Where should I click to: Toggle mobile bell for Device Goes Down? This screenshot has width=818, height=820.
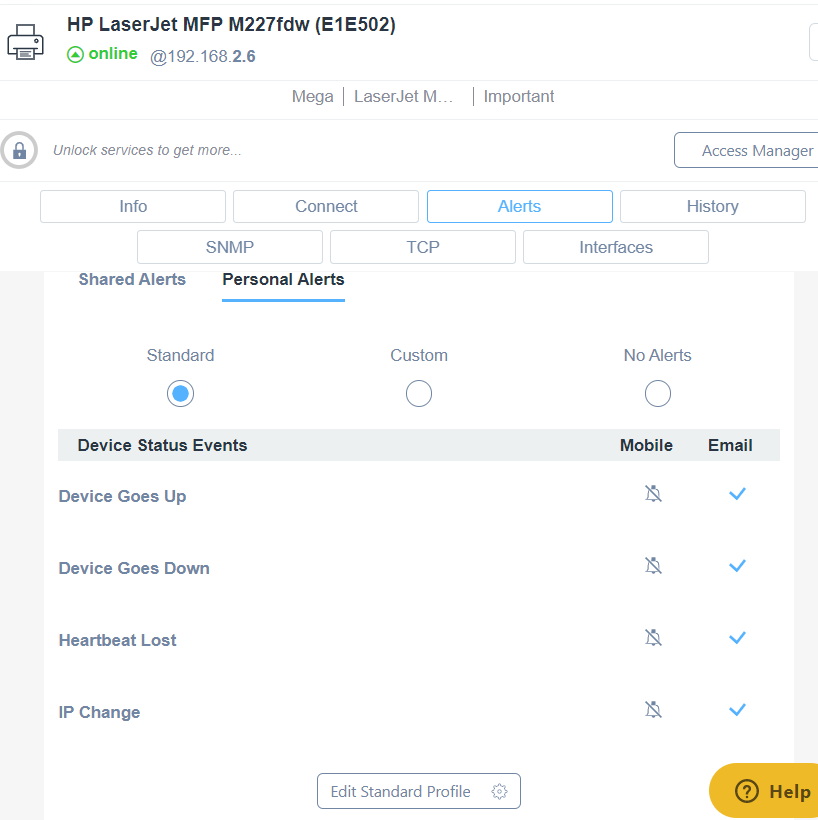pos(653,566)
